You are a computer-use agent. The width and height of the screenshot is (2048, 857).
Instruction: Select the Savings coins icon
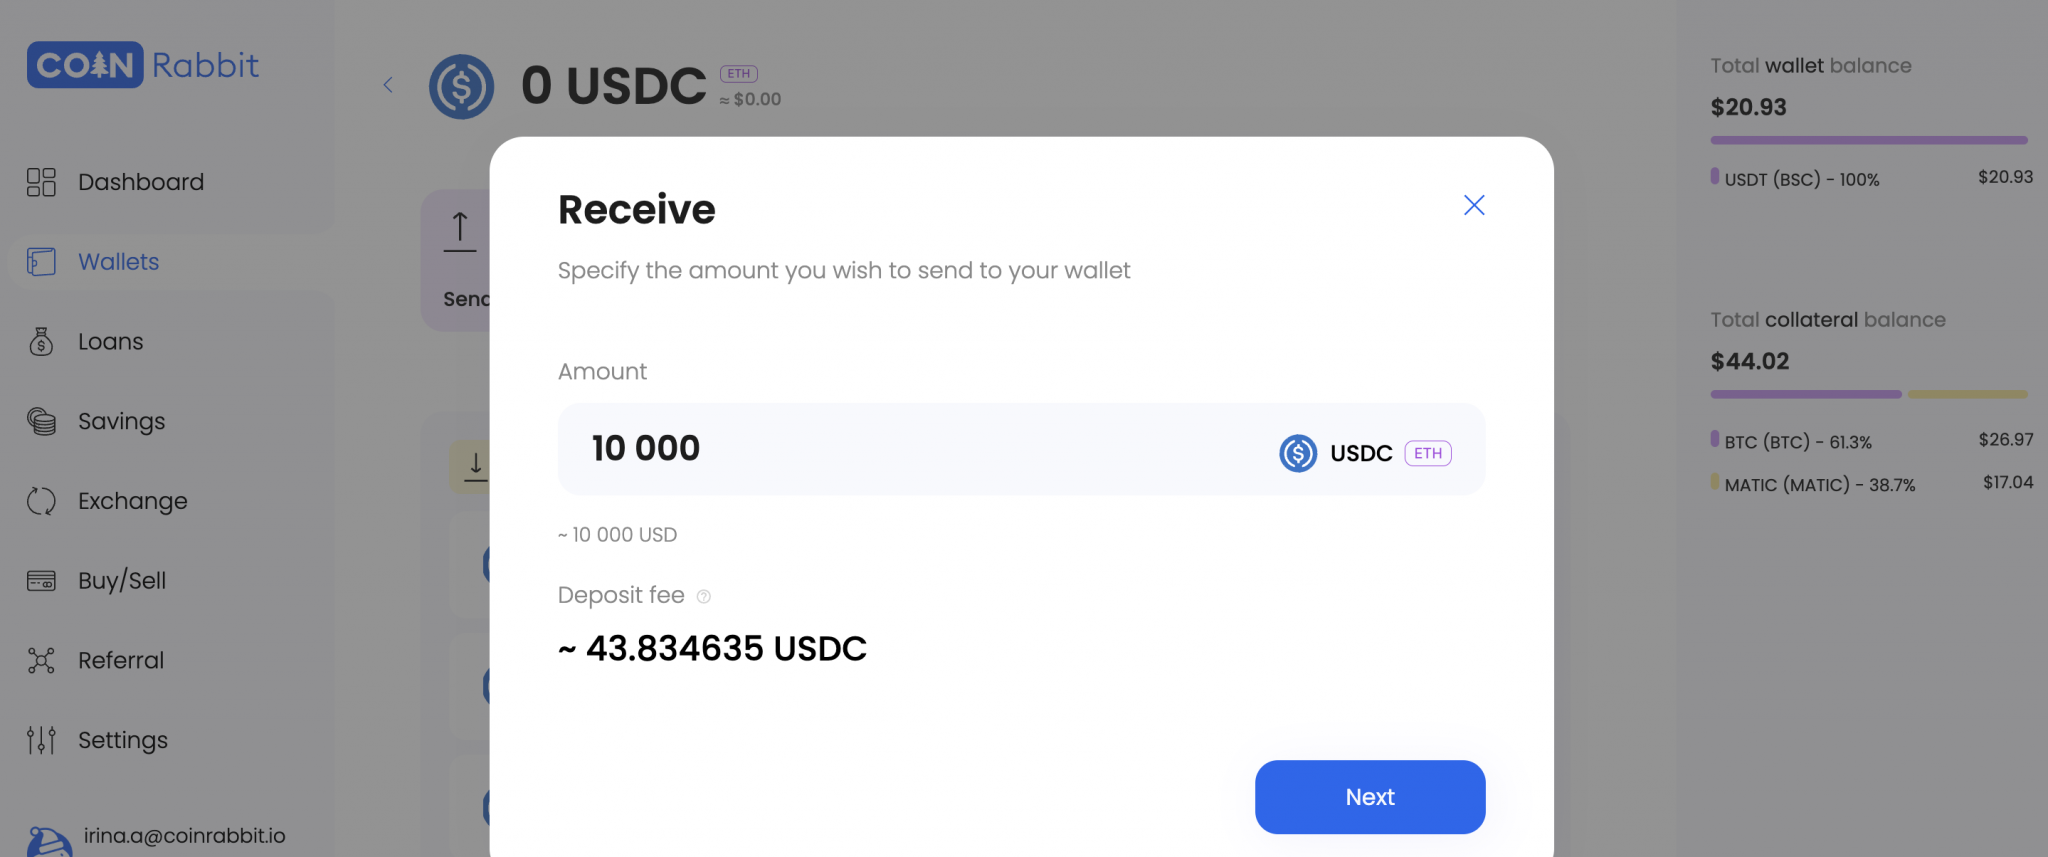41,421
